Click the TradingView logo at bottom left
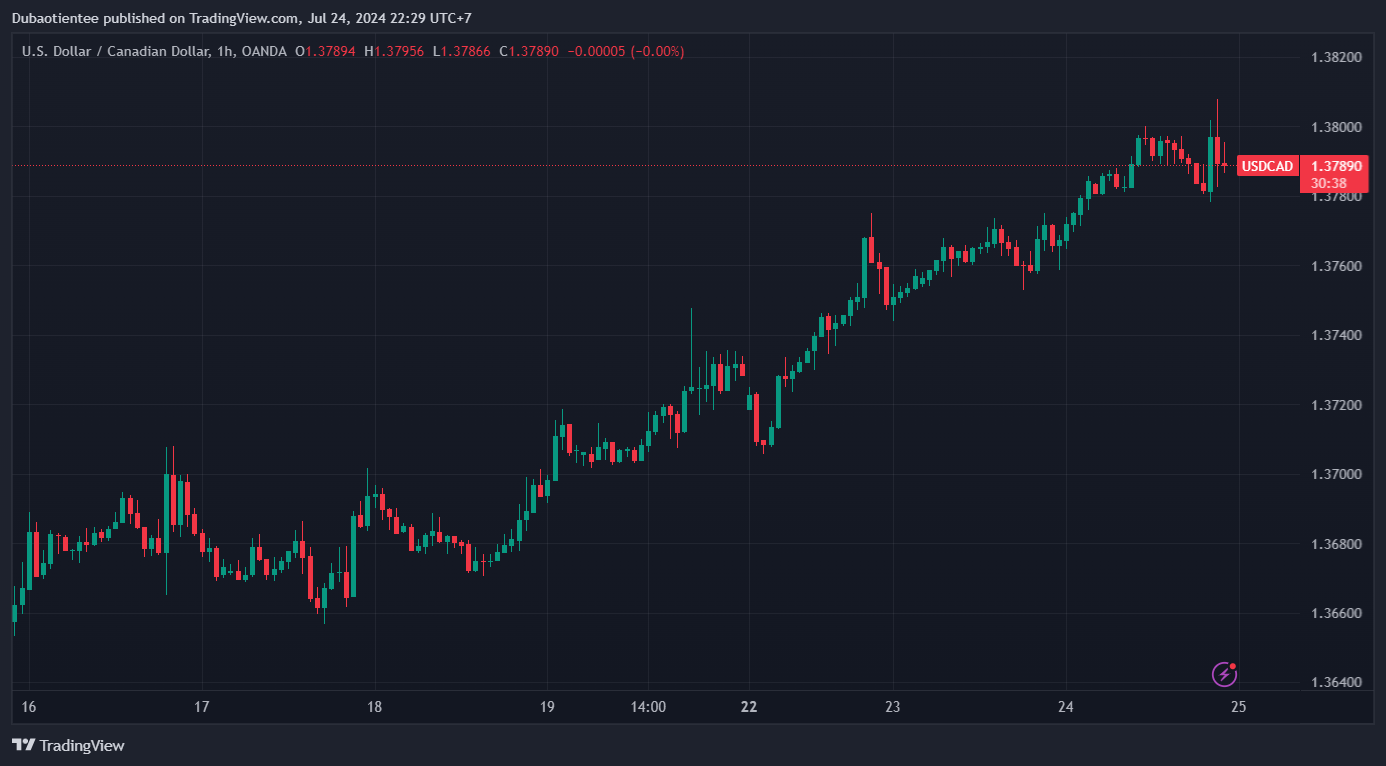The image size is (1386, 766). (x=68, y=745)
